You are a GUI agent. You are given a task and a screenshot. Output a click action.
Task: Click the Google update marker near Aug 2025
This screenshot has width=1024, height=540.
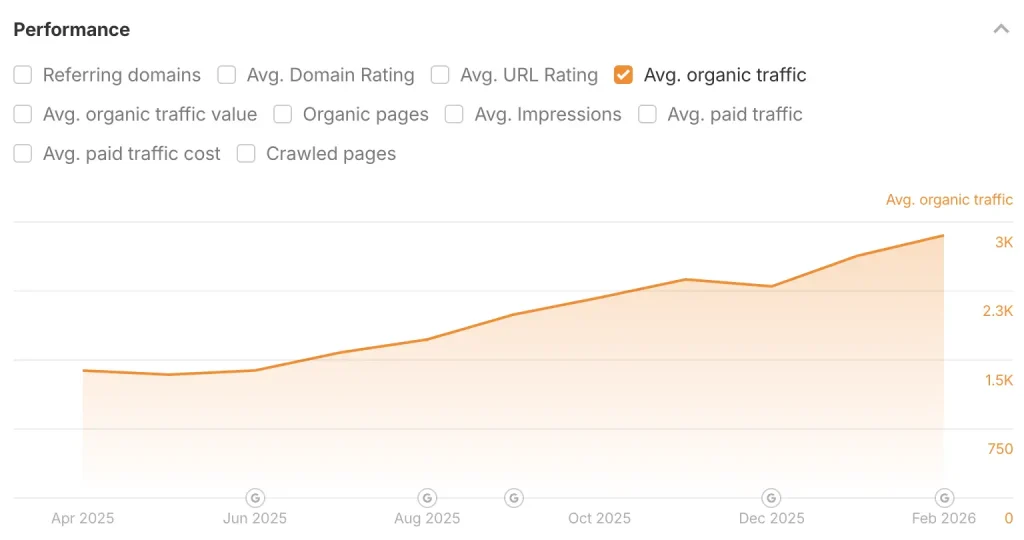point(427,498)
